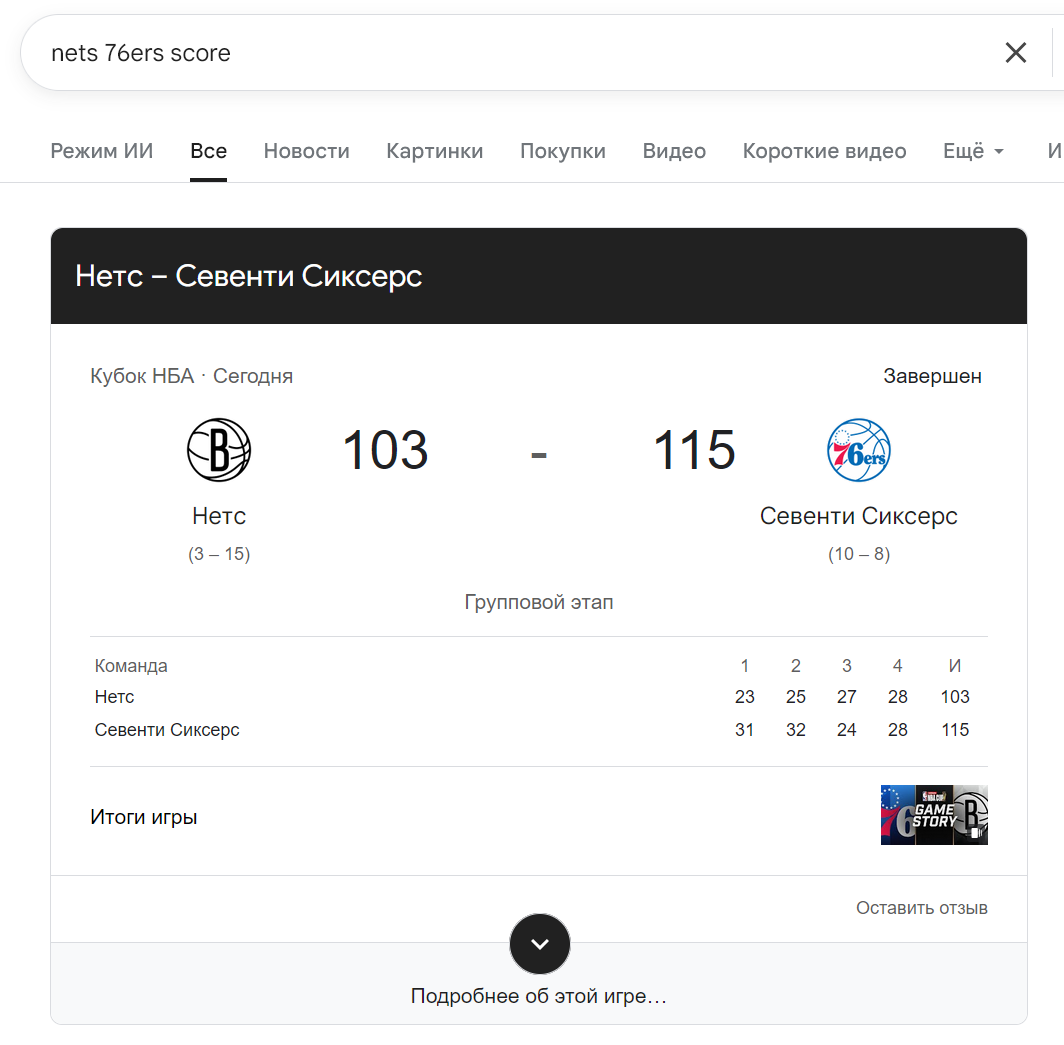Clear the search query with X icon
This screenshot has width=1064, height=1045.
point(1015,53)
